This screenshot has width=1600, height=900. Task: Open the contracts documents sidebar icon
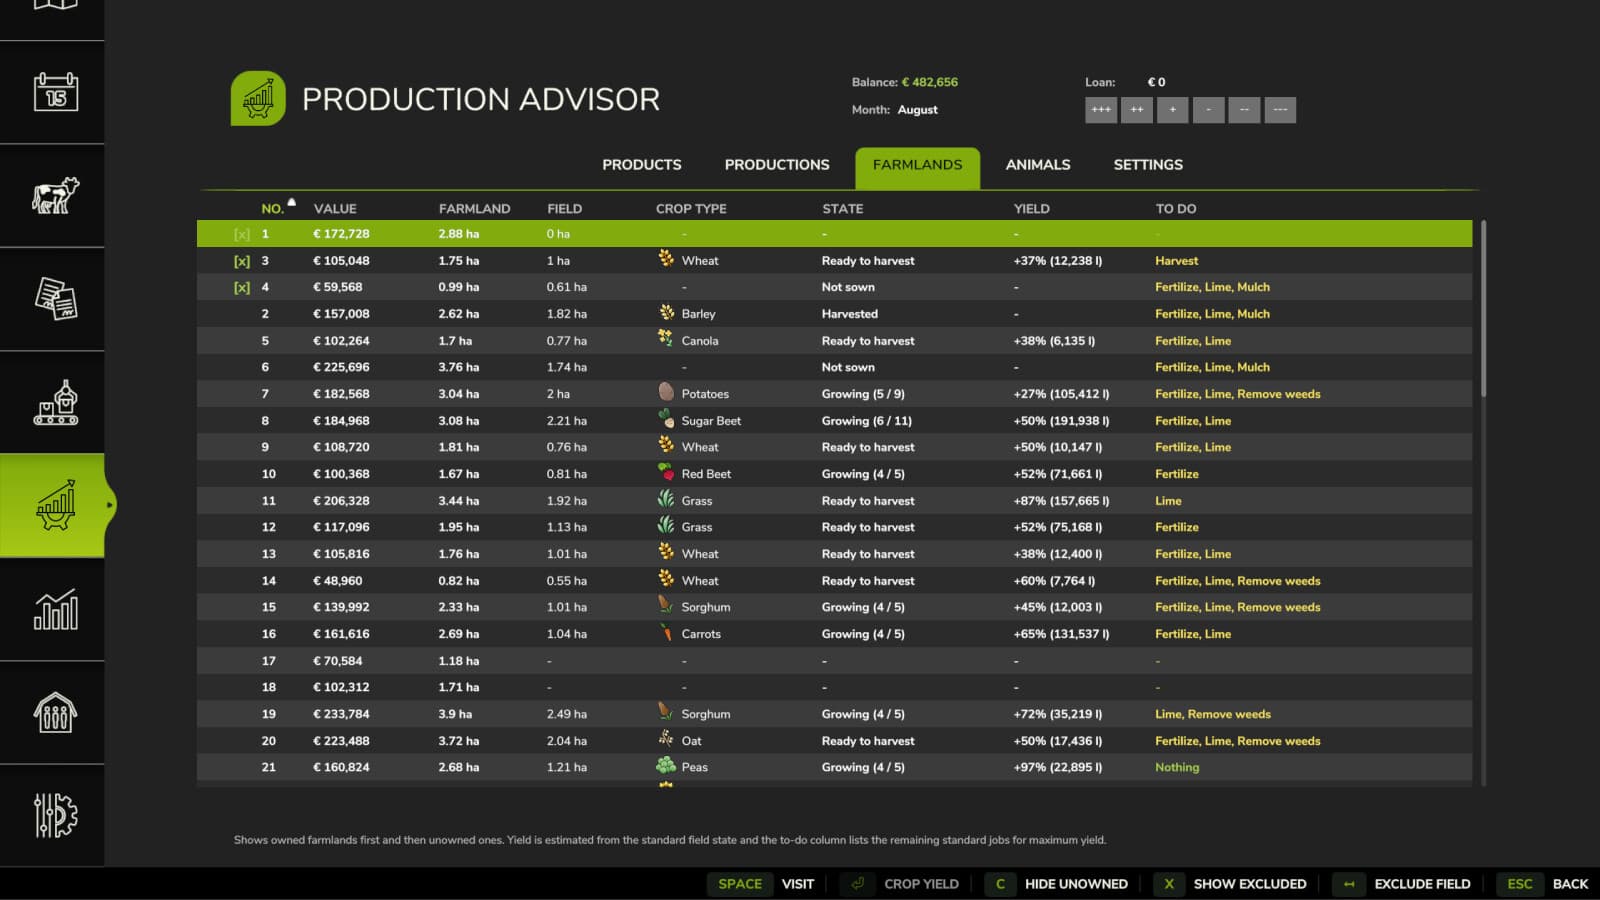(x=55, y=298)
